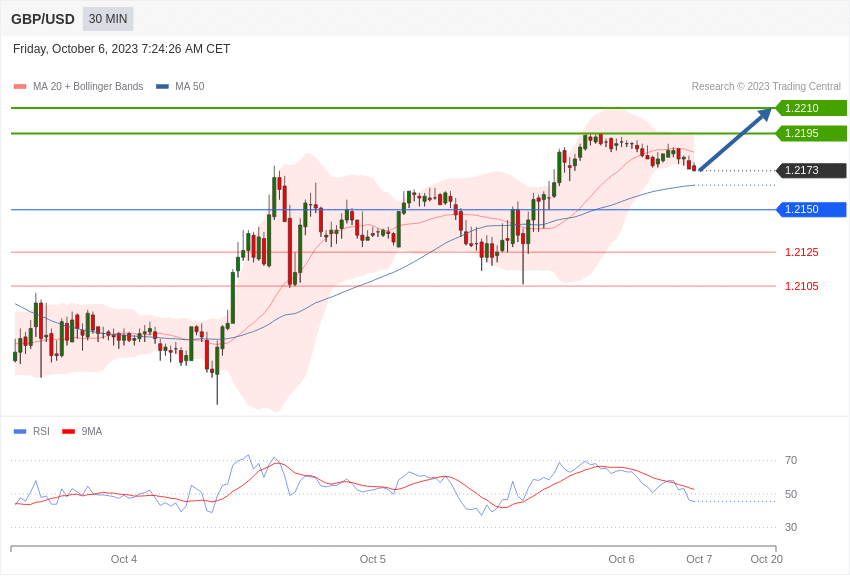Click the Oct 20 date axis label

pos(767,559)
